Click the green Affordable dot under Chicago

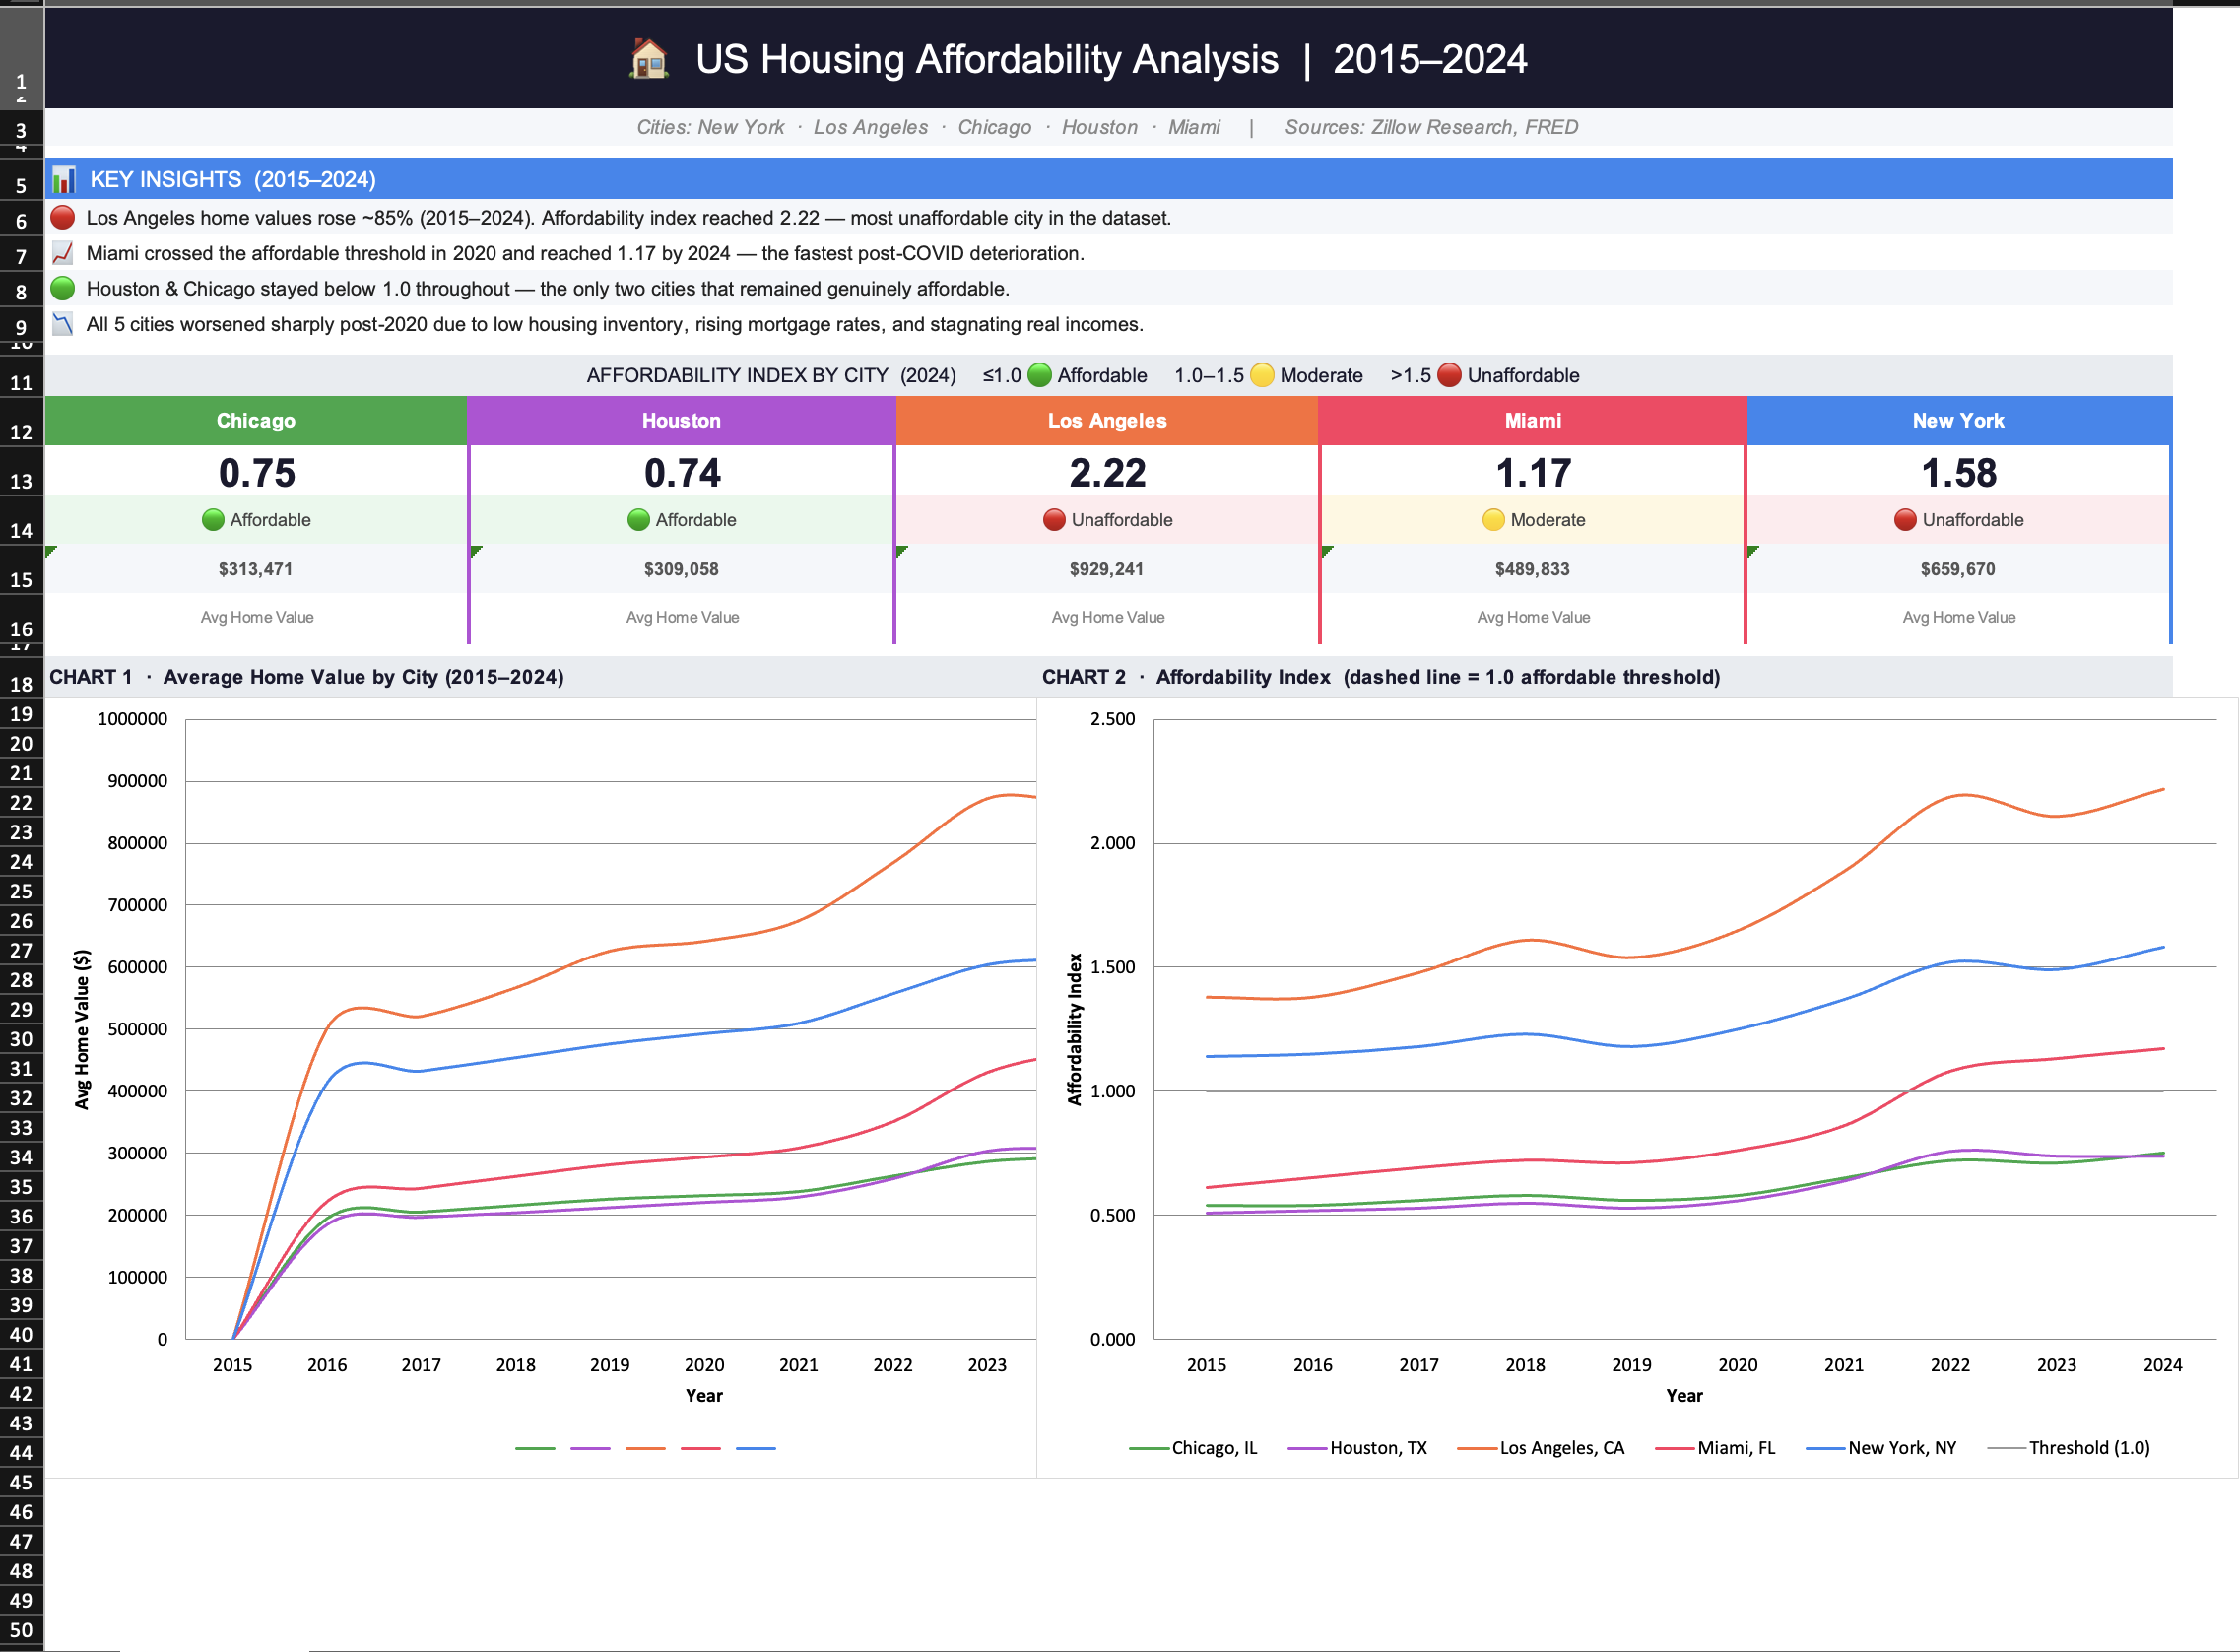click(213, 519)
